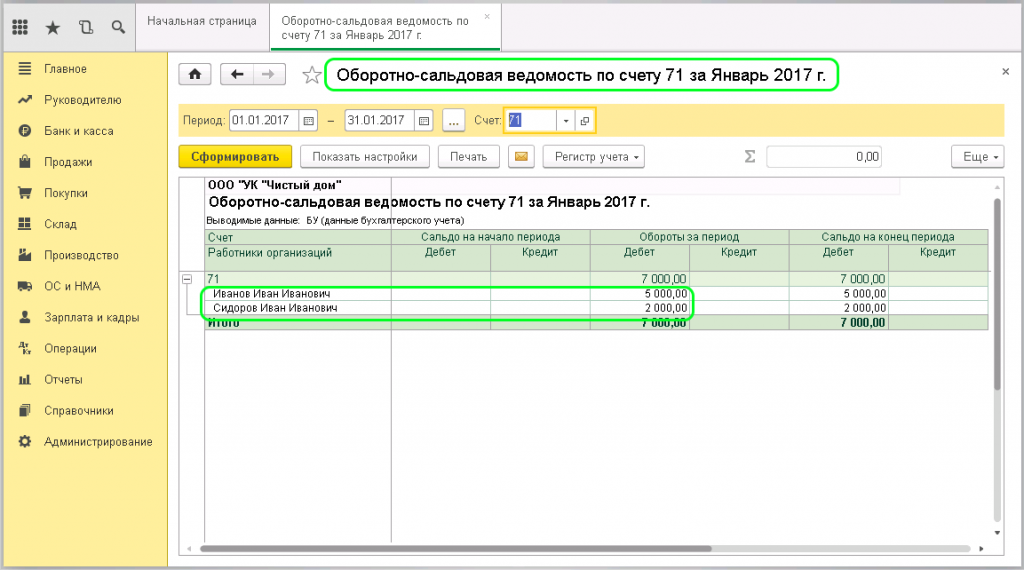Open the sections menu grid icon
Image resolution: width=1024 pixels, height=570 pixels.
tap(20, 27)
